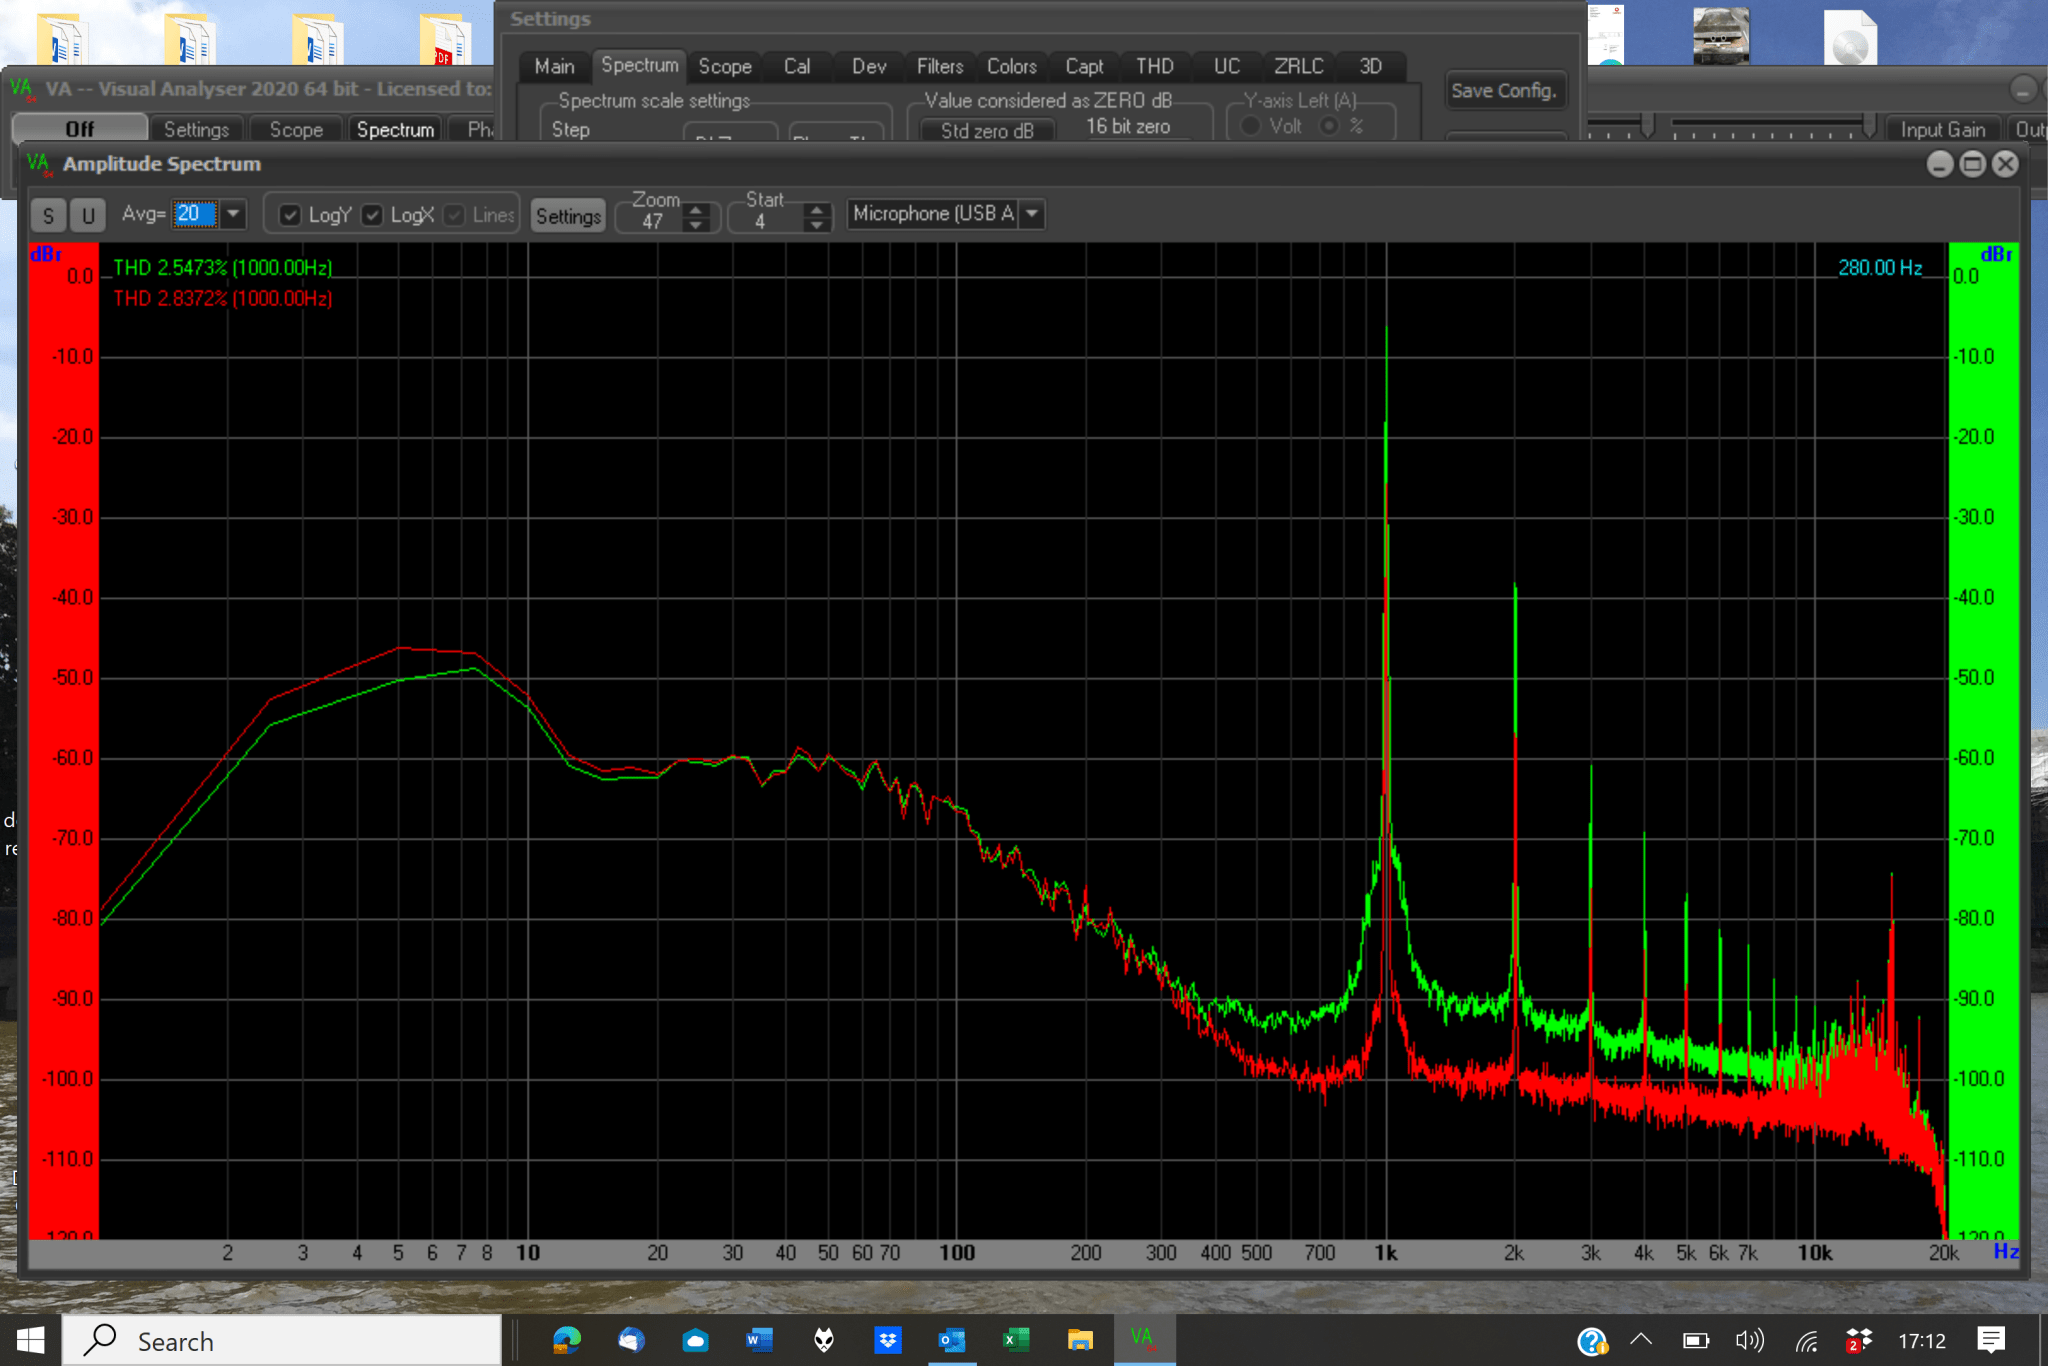
Task: Open the Mail app taskbar icon
Action: pos(631,1340)
